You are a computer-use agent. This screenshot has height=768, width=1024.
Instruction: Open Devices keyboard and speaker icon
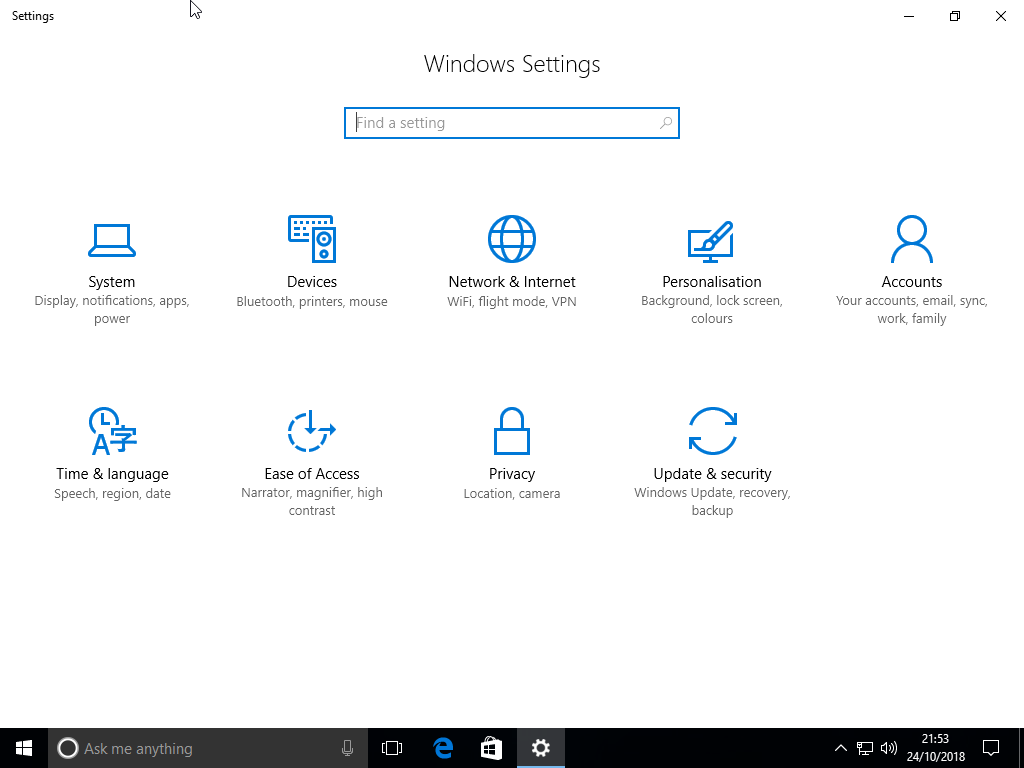[x=312, y=239]
